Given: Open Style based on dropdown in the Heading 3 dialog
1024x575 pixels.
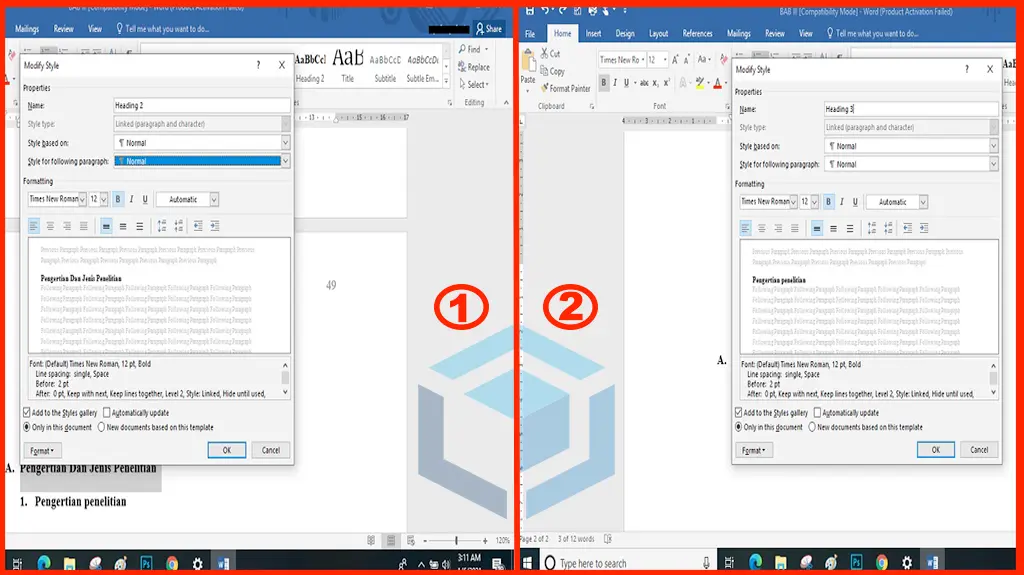Looking at the screenshot, I should pyautogui.click(x=993, y=146).
